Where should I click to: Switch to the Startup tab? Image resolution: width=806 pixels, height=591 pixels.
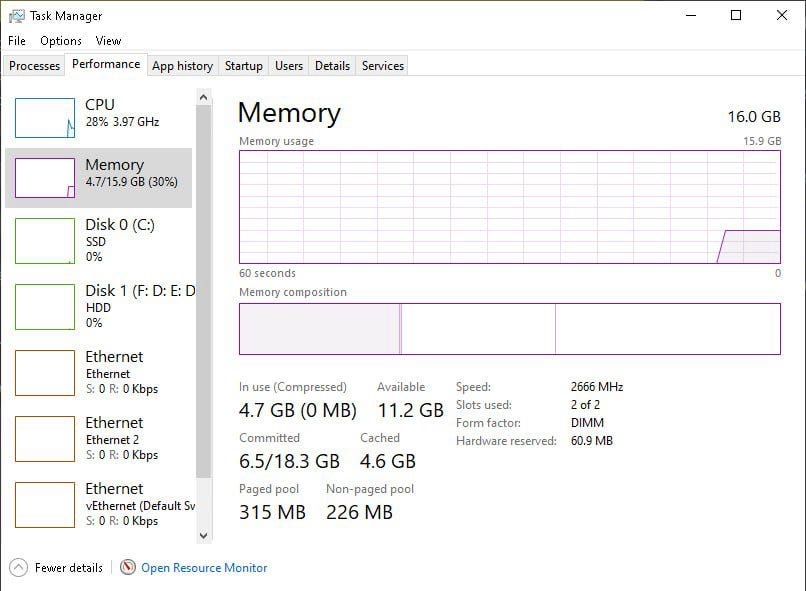244,66
